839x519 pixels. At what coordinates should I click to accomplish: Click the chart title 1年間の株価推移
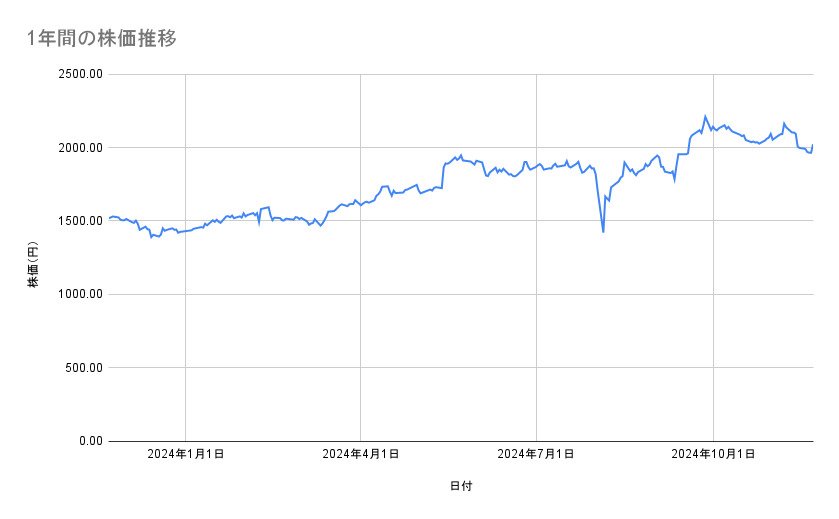tap(104, 39)
